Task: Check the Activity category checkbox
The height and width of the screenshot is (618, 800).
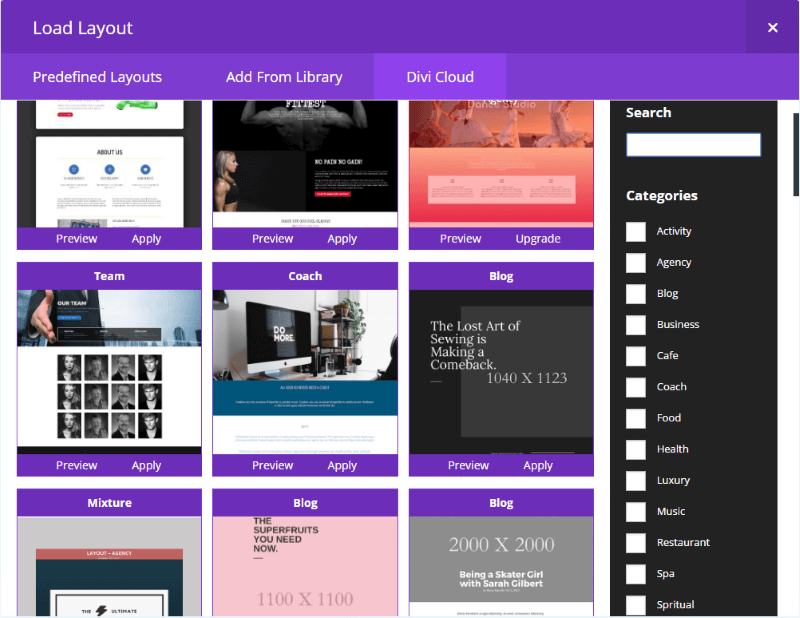Action: [636, 232]
